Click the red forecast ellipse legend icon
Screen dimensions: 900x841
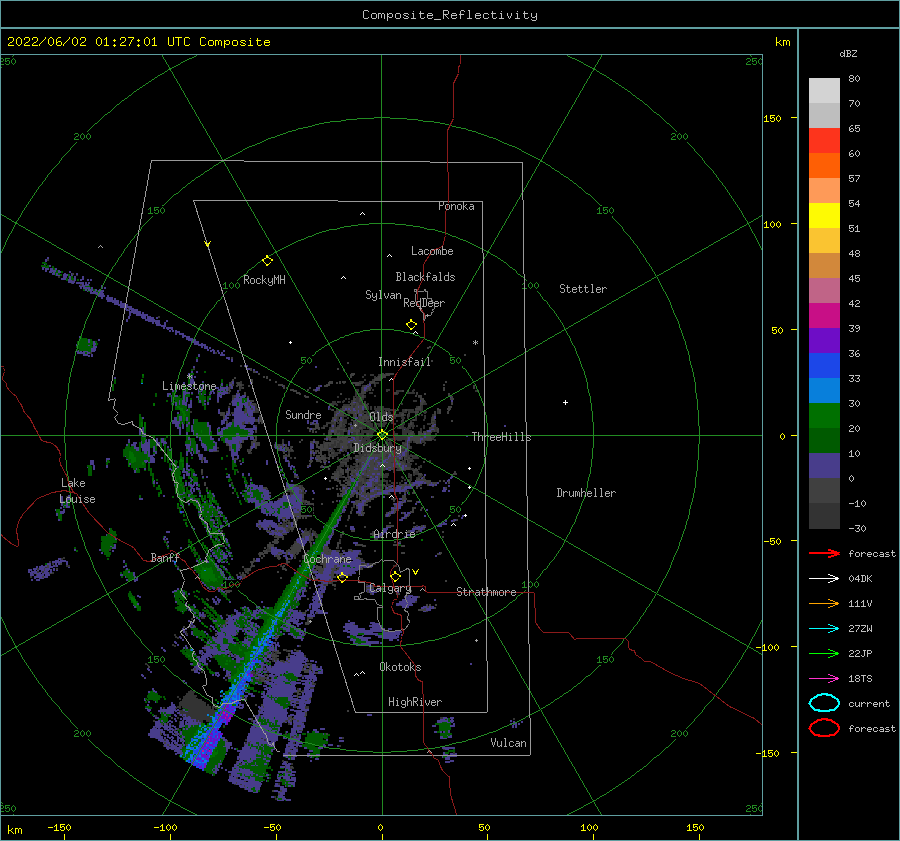pos(824,728)
